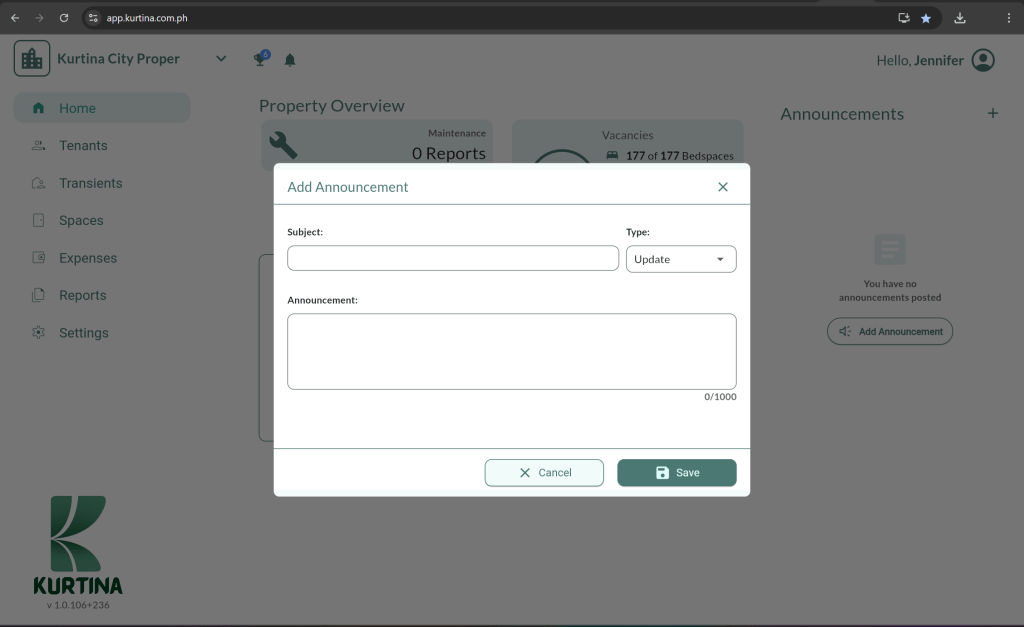Image resolution: width=1024 pixels, height=627 pixels.
Task: Go to Tenants in the sidebar
Action: point(82,146)
